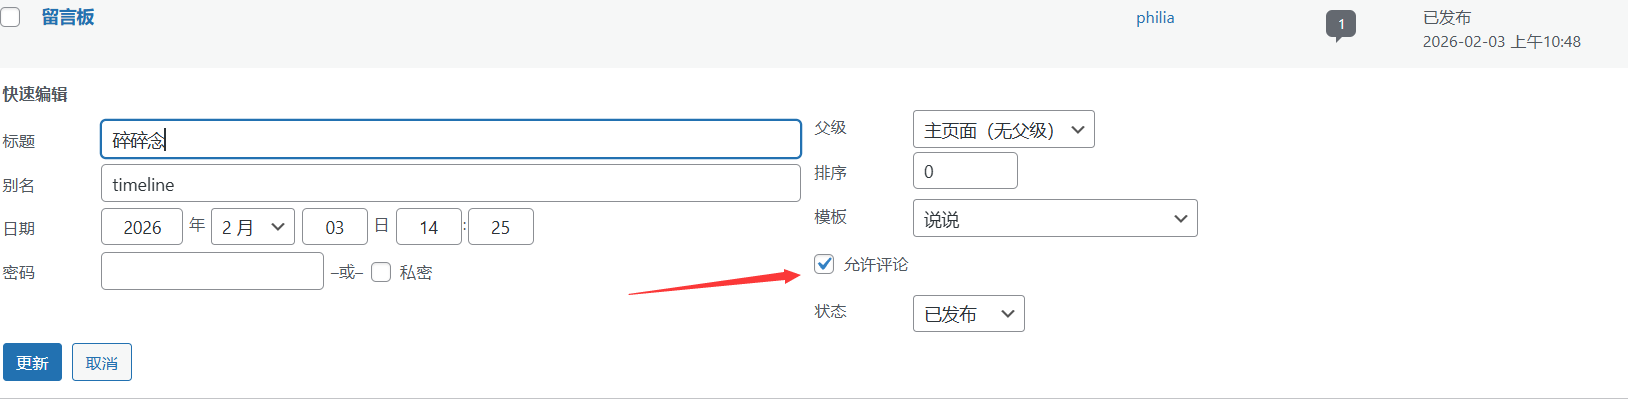Click the 更新 update button
The image size is (1628, 402).
click(32, 362)
